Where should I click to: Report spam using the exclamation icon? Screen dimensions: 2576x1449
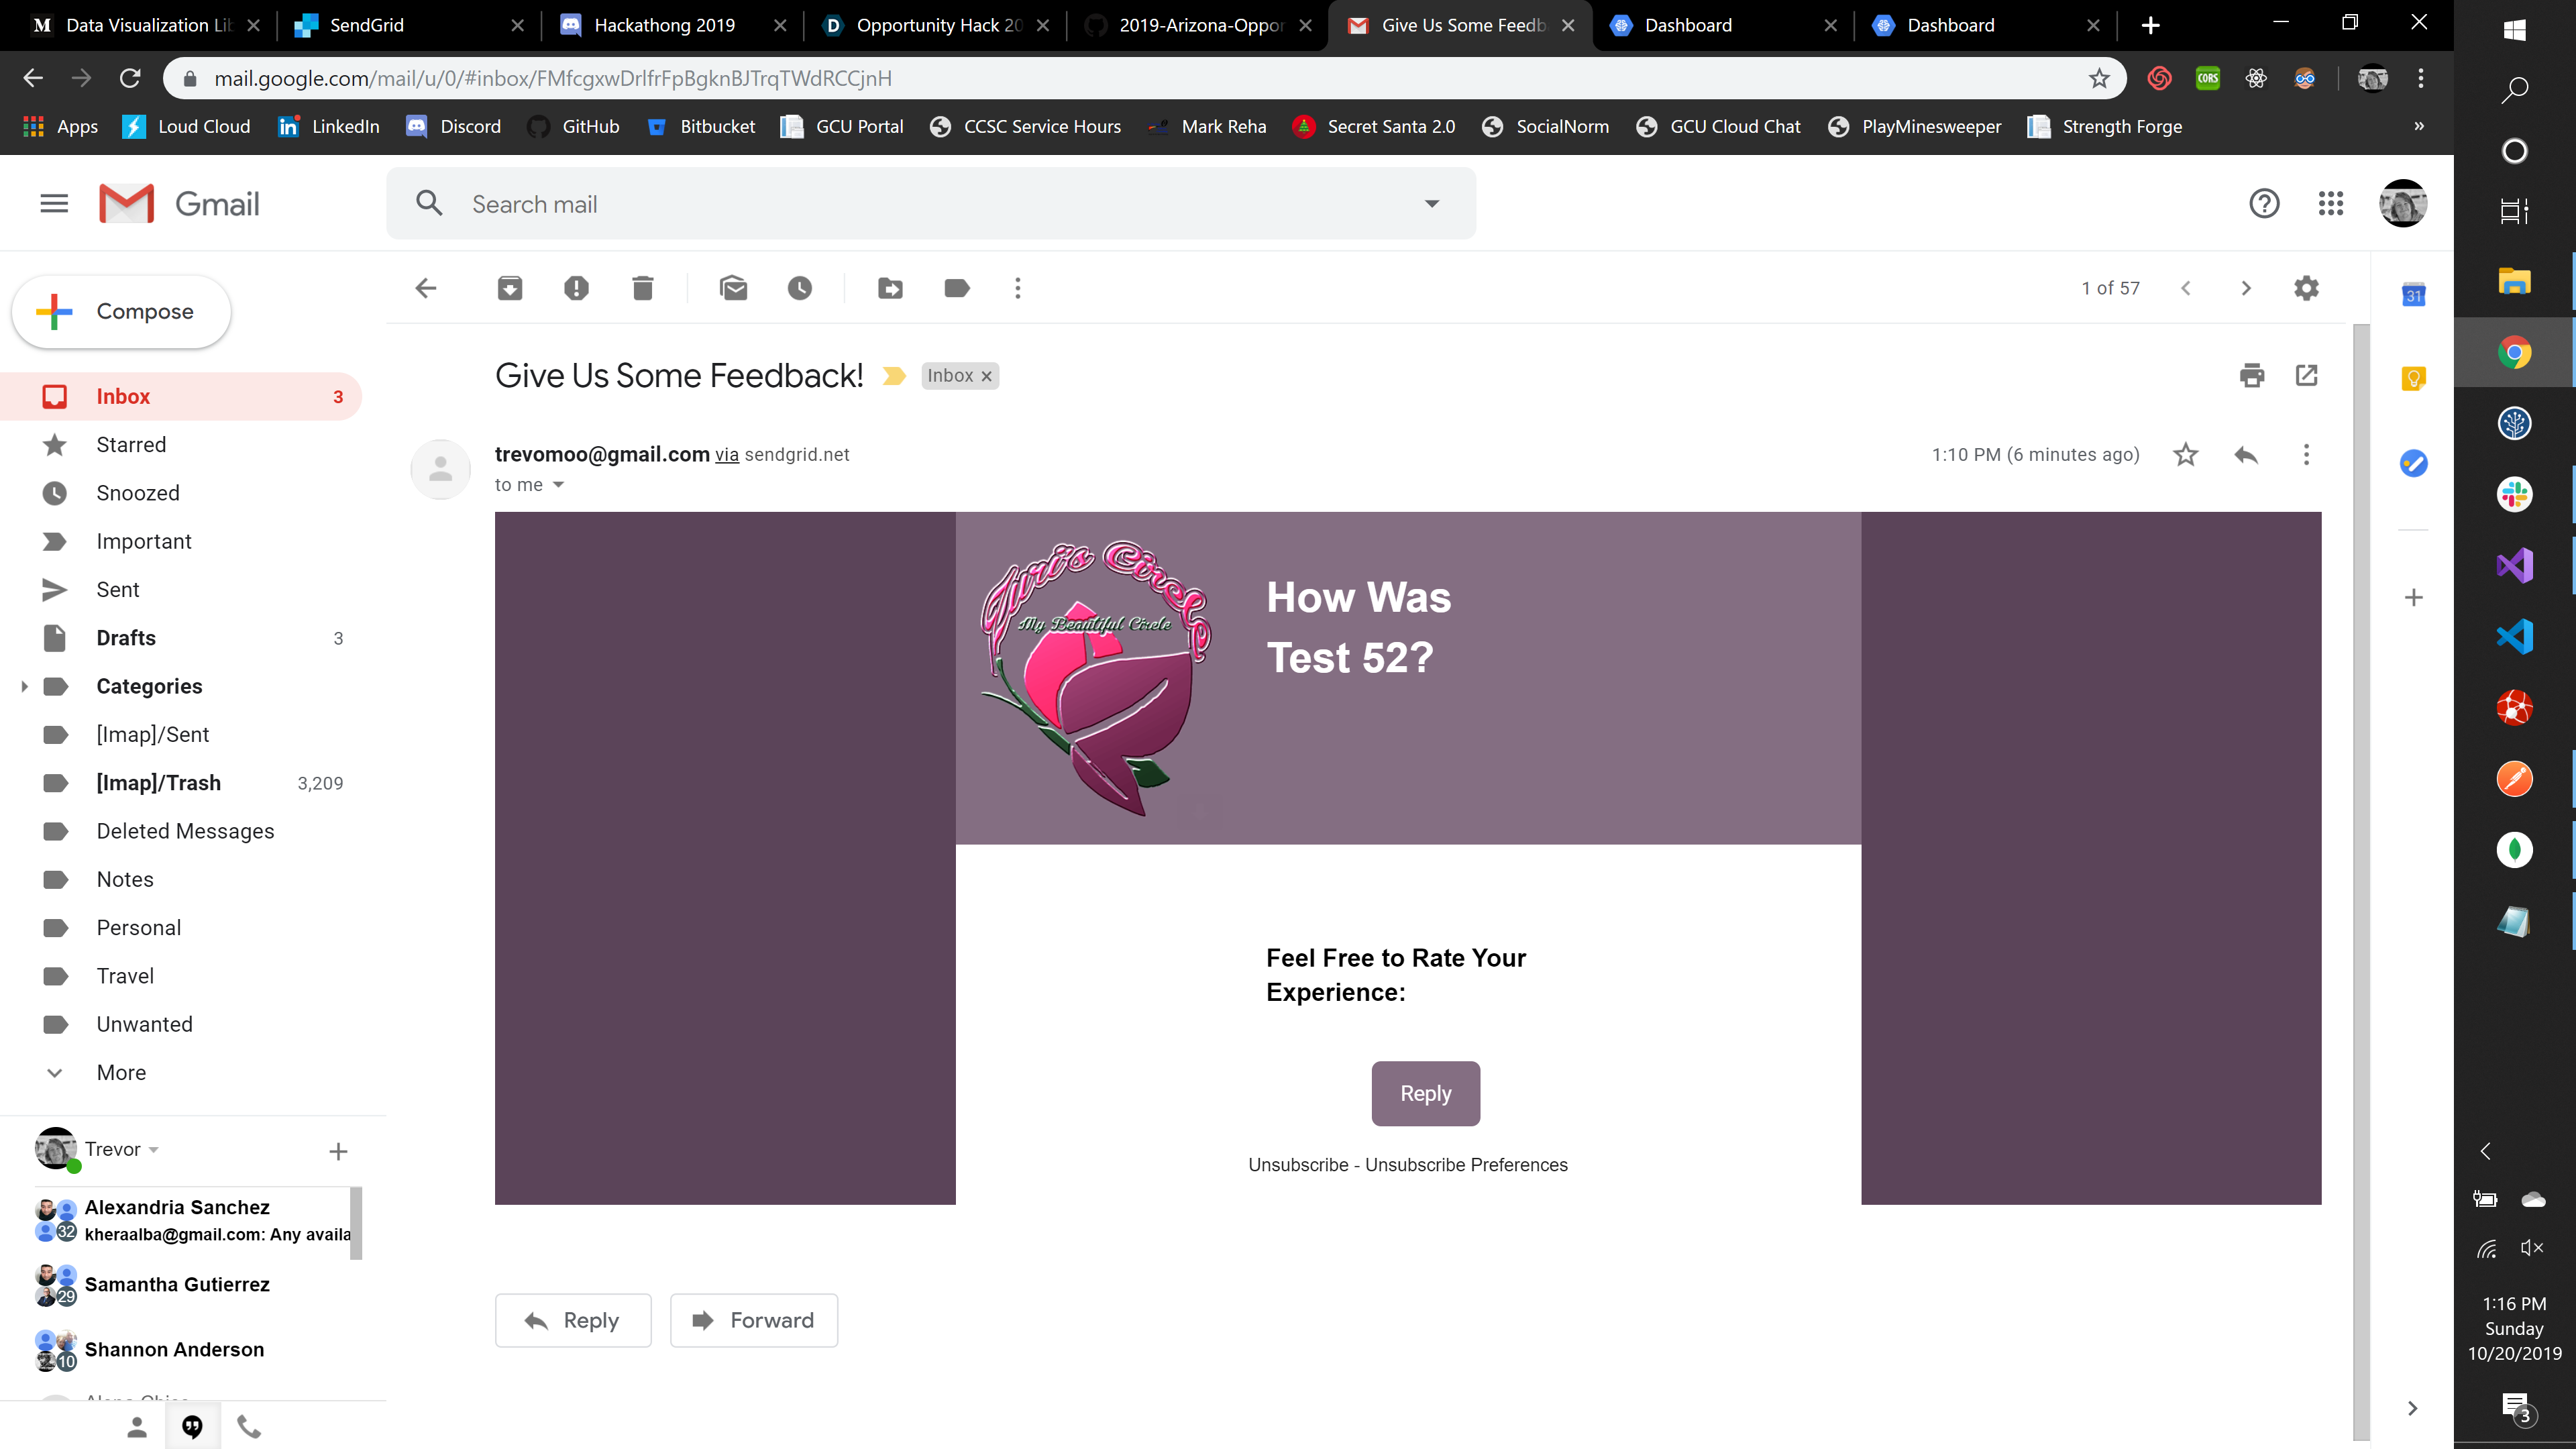(x=576, y=289)
